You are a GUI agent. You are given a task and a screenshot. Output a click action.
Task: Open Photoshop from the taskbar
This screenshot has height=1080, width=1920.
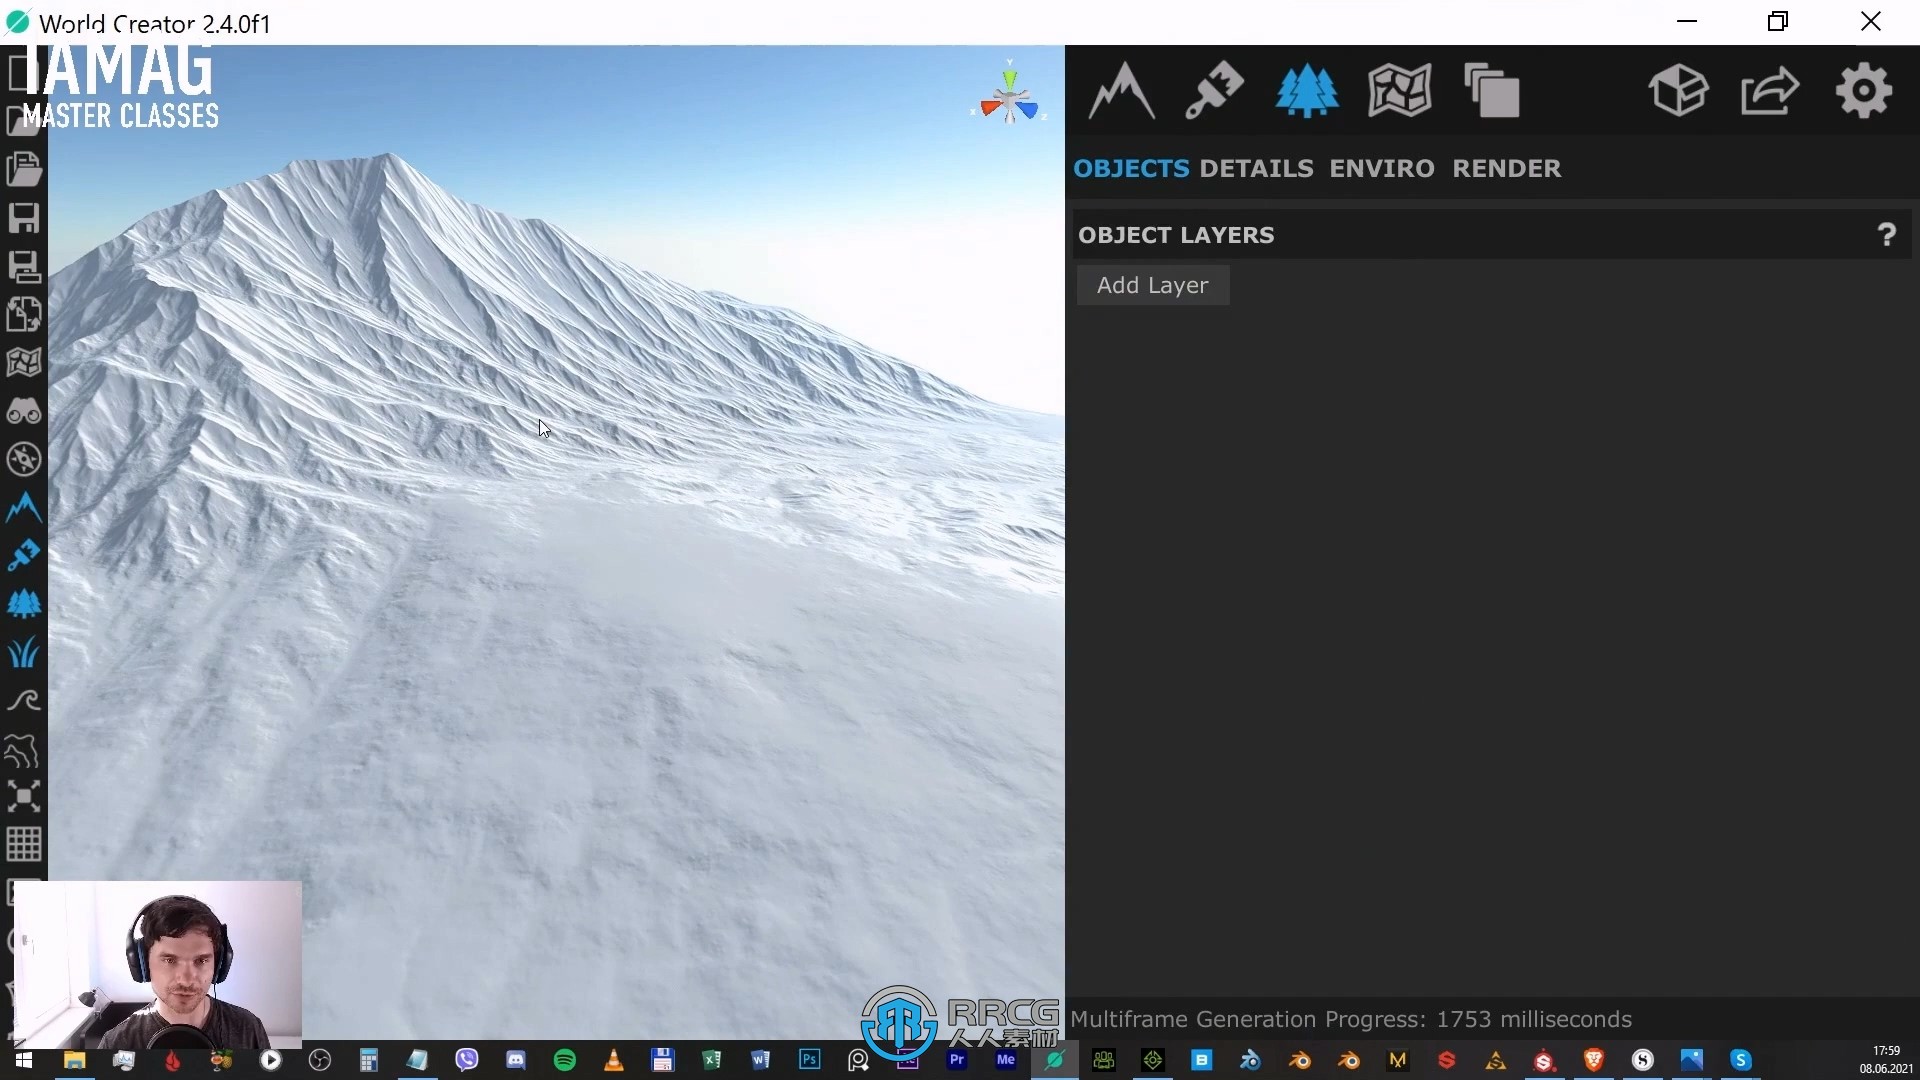click(x=810, y=1060)
